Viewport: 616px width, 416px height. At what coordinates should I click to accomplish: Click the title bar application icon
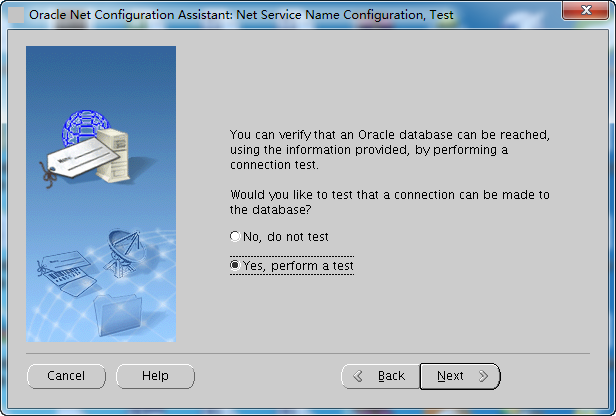pyautogui.click(x=16, y=15)
